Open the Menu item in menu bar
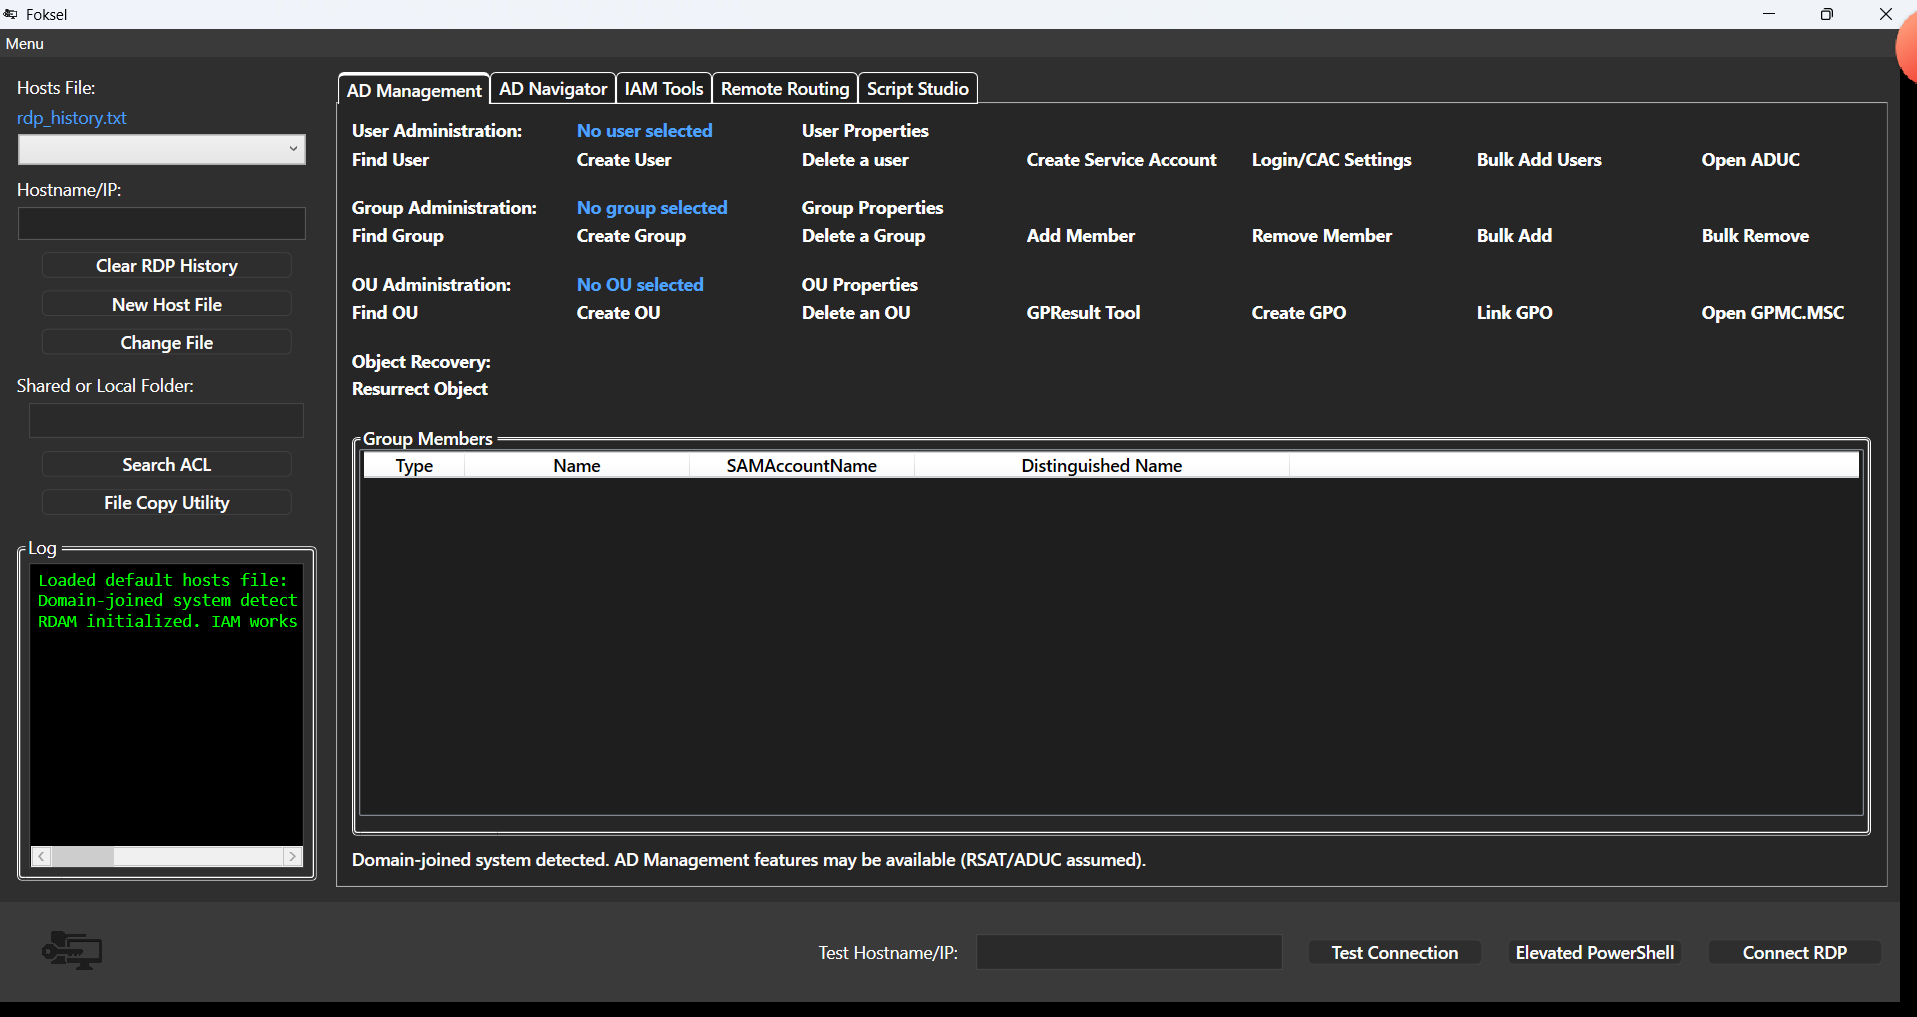Viewport: 1917px width, 1017px height. tap(25, 44)
